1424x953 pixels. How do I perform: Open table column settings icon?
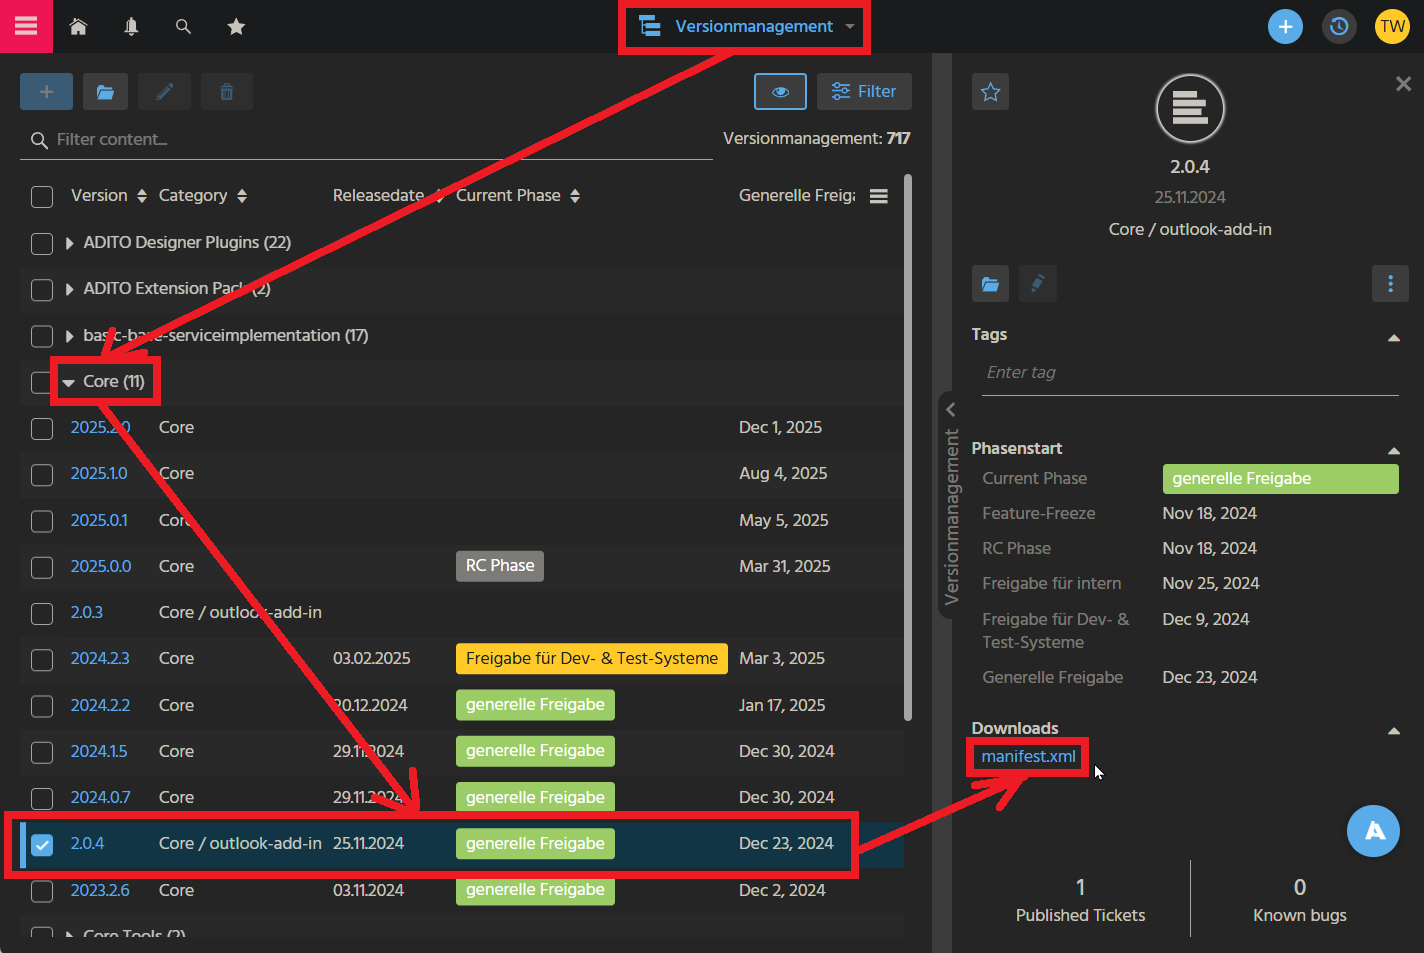click(878, 196)
